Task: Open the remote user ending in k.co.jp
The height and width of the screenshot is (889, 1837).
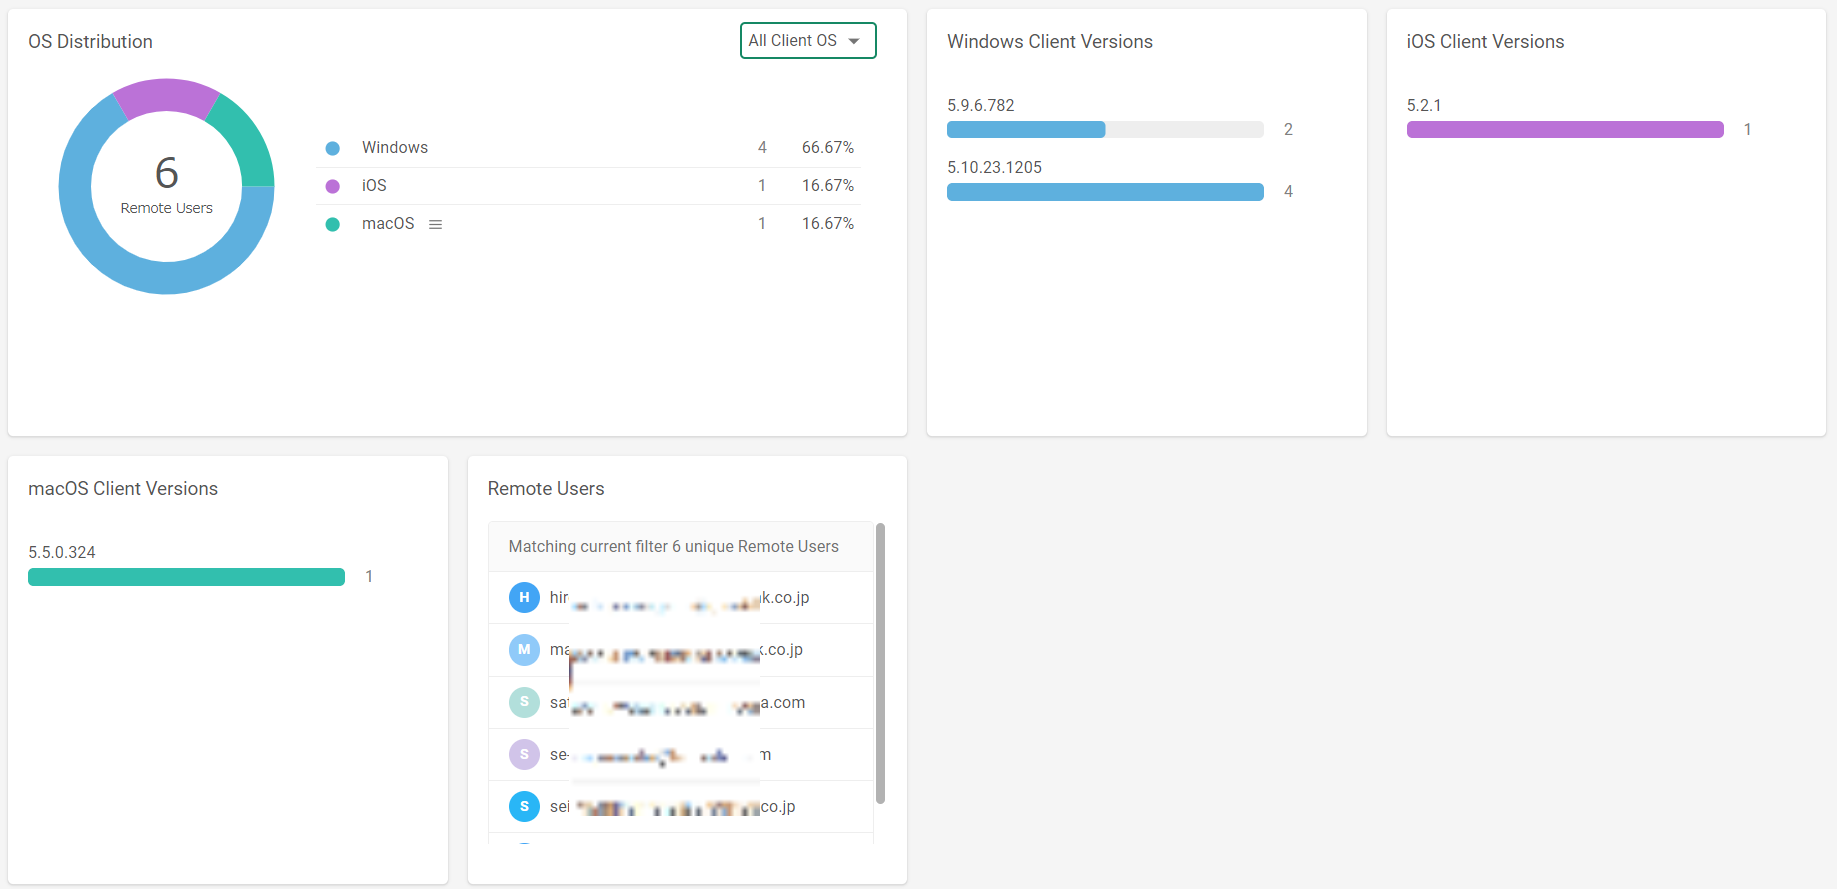Action: (680, 598)
